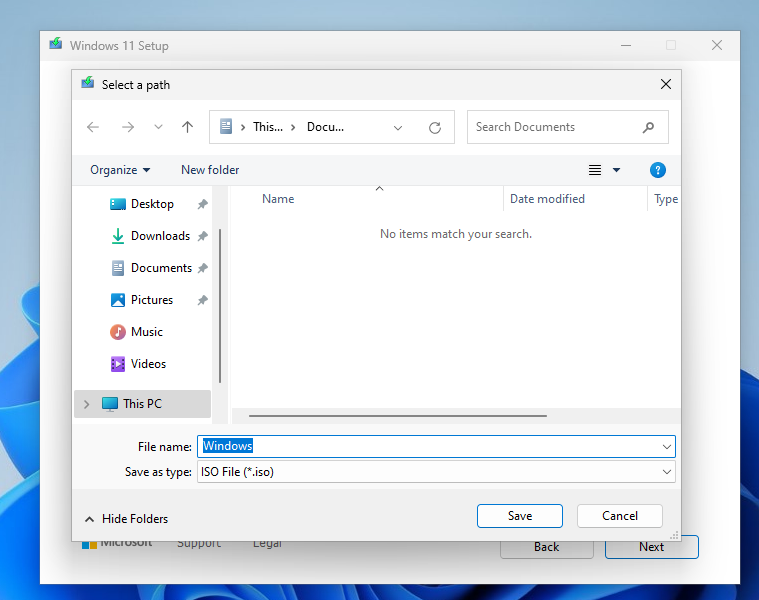Image resolution: width=759 pixels, height=600 pixels.
Task: Minimize the Windows 11 Setup window
Action: click(626, 45)
